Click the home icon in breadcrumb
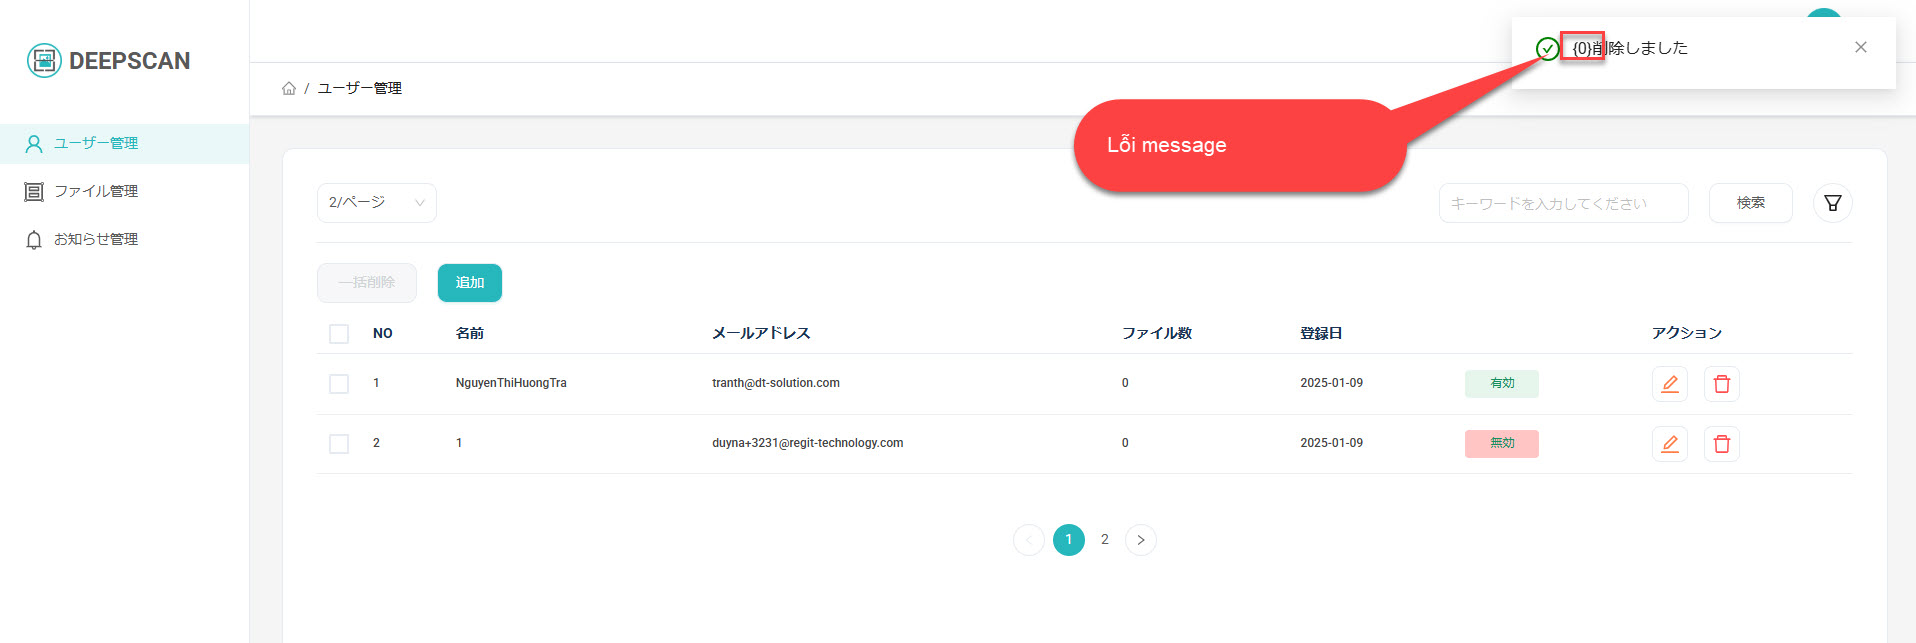Image resolution: width=1916 pixels, height=643 pixels. (289, 88)
